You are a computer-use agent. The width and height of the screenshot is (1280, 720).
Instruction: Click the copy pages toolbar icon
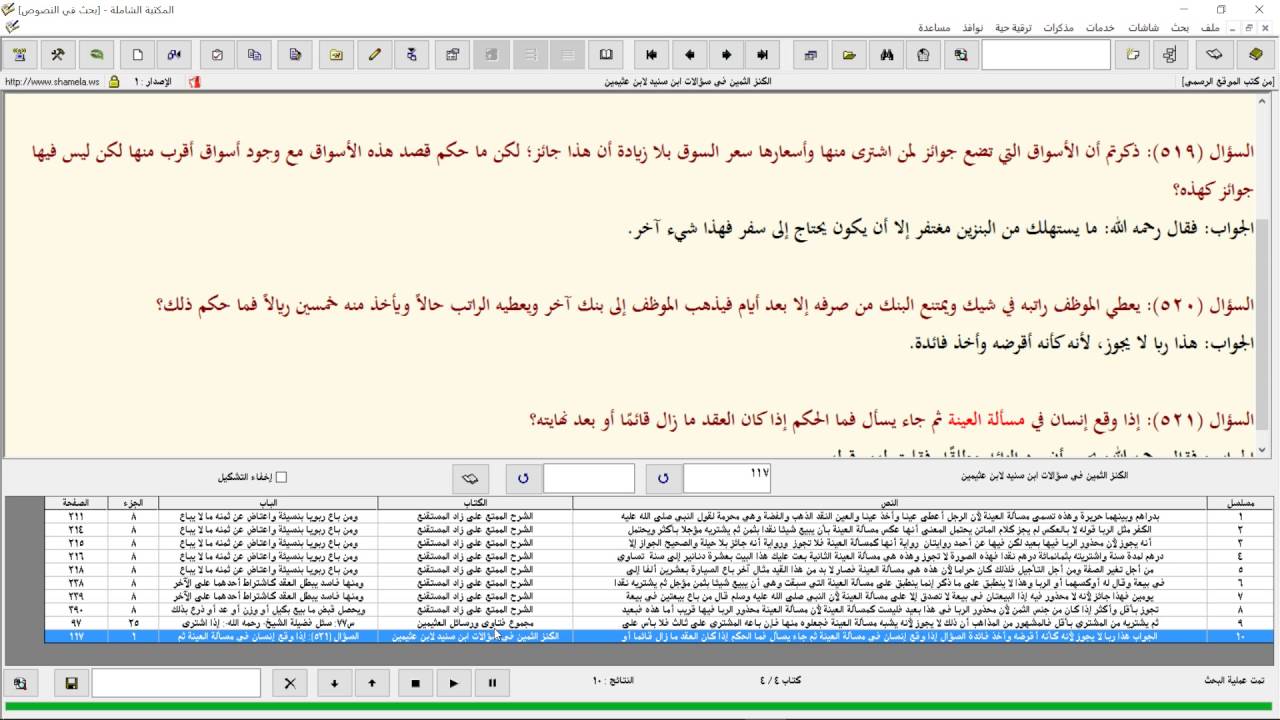tap(255, 55)
